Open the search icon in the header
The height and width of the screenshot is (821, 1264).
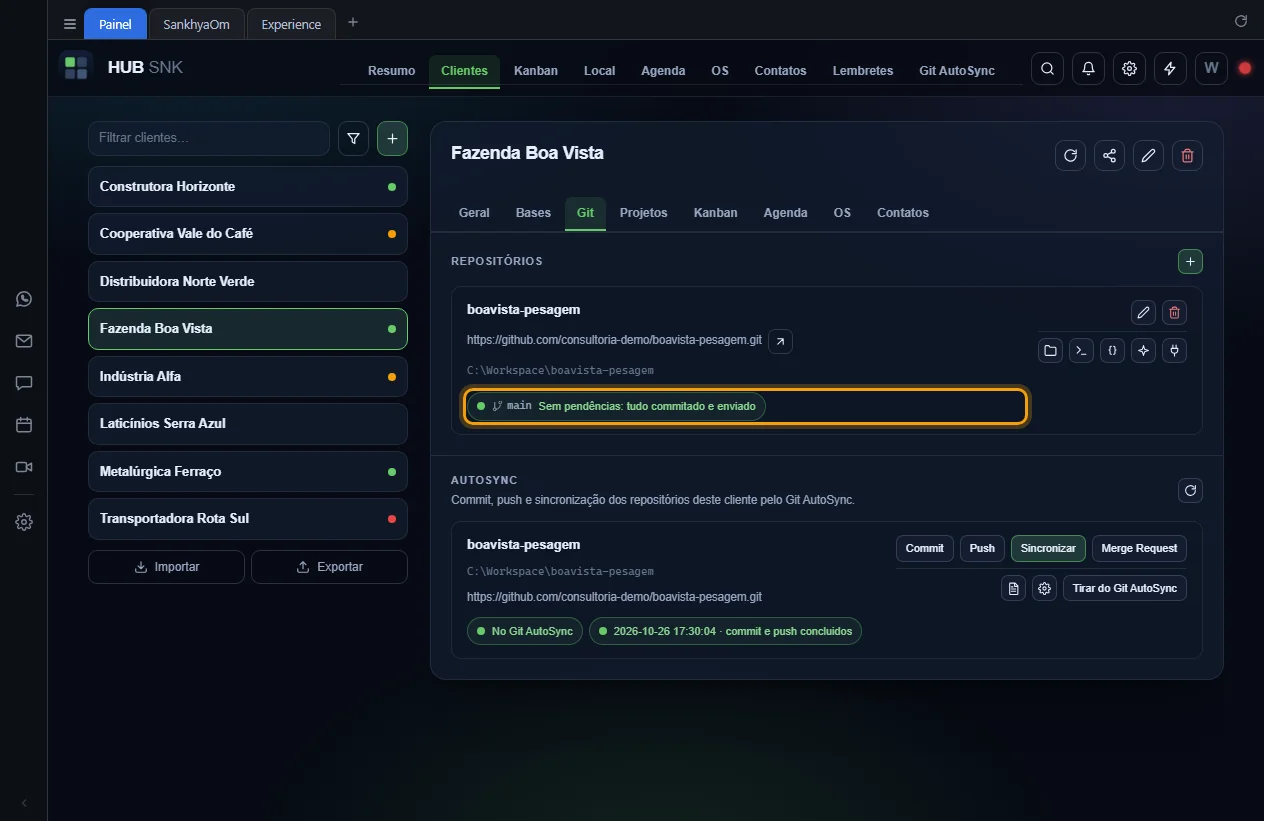[x=1047, y=69]
